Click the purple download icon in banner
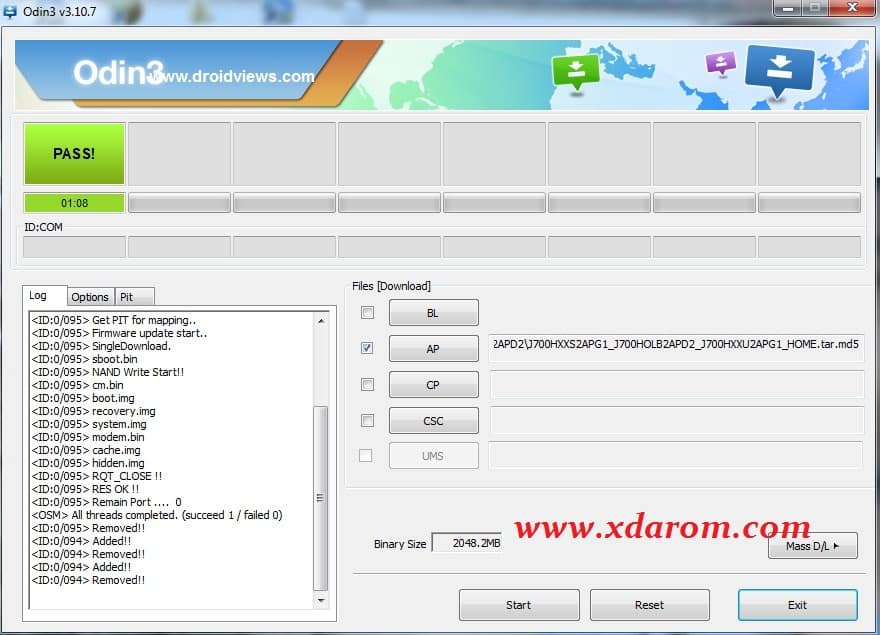The height and width of the screenshot is (635, 880). pyautogui.click(x=720, y=63)
